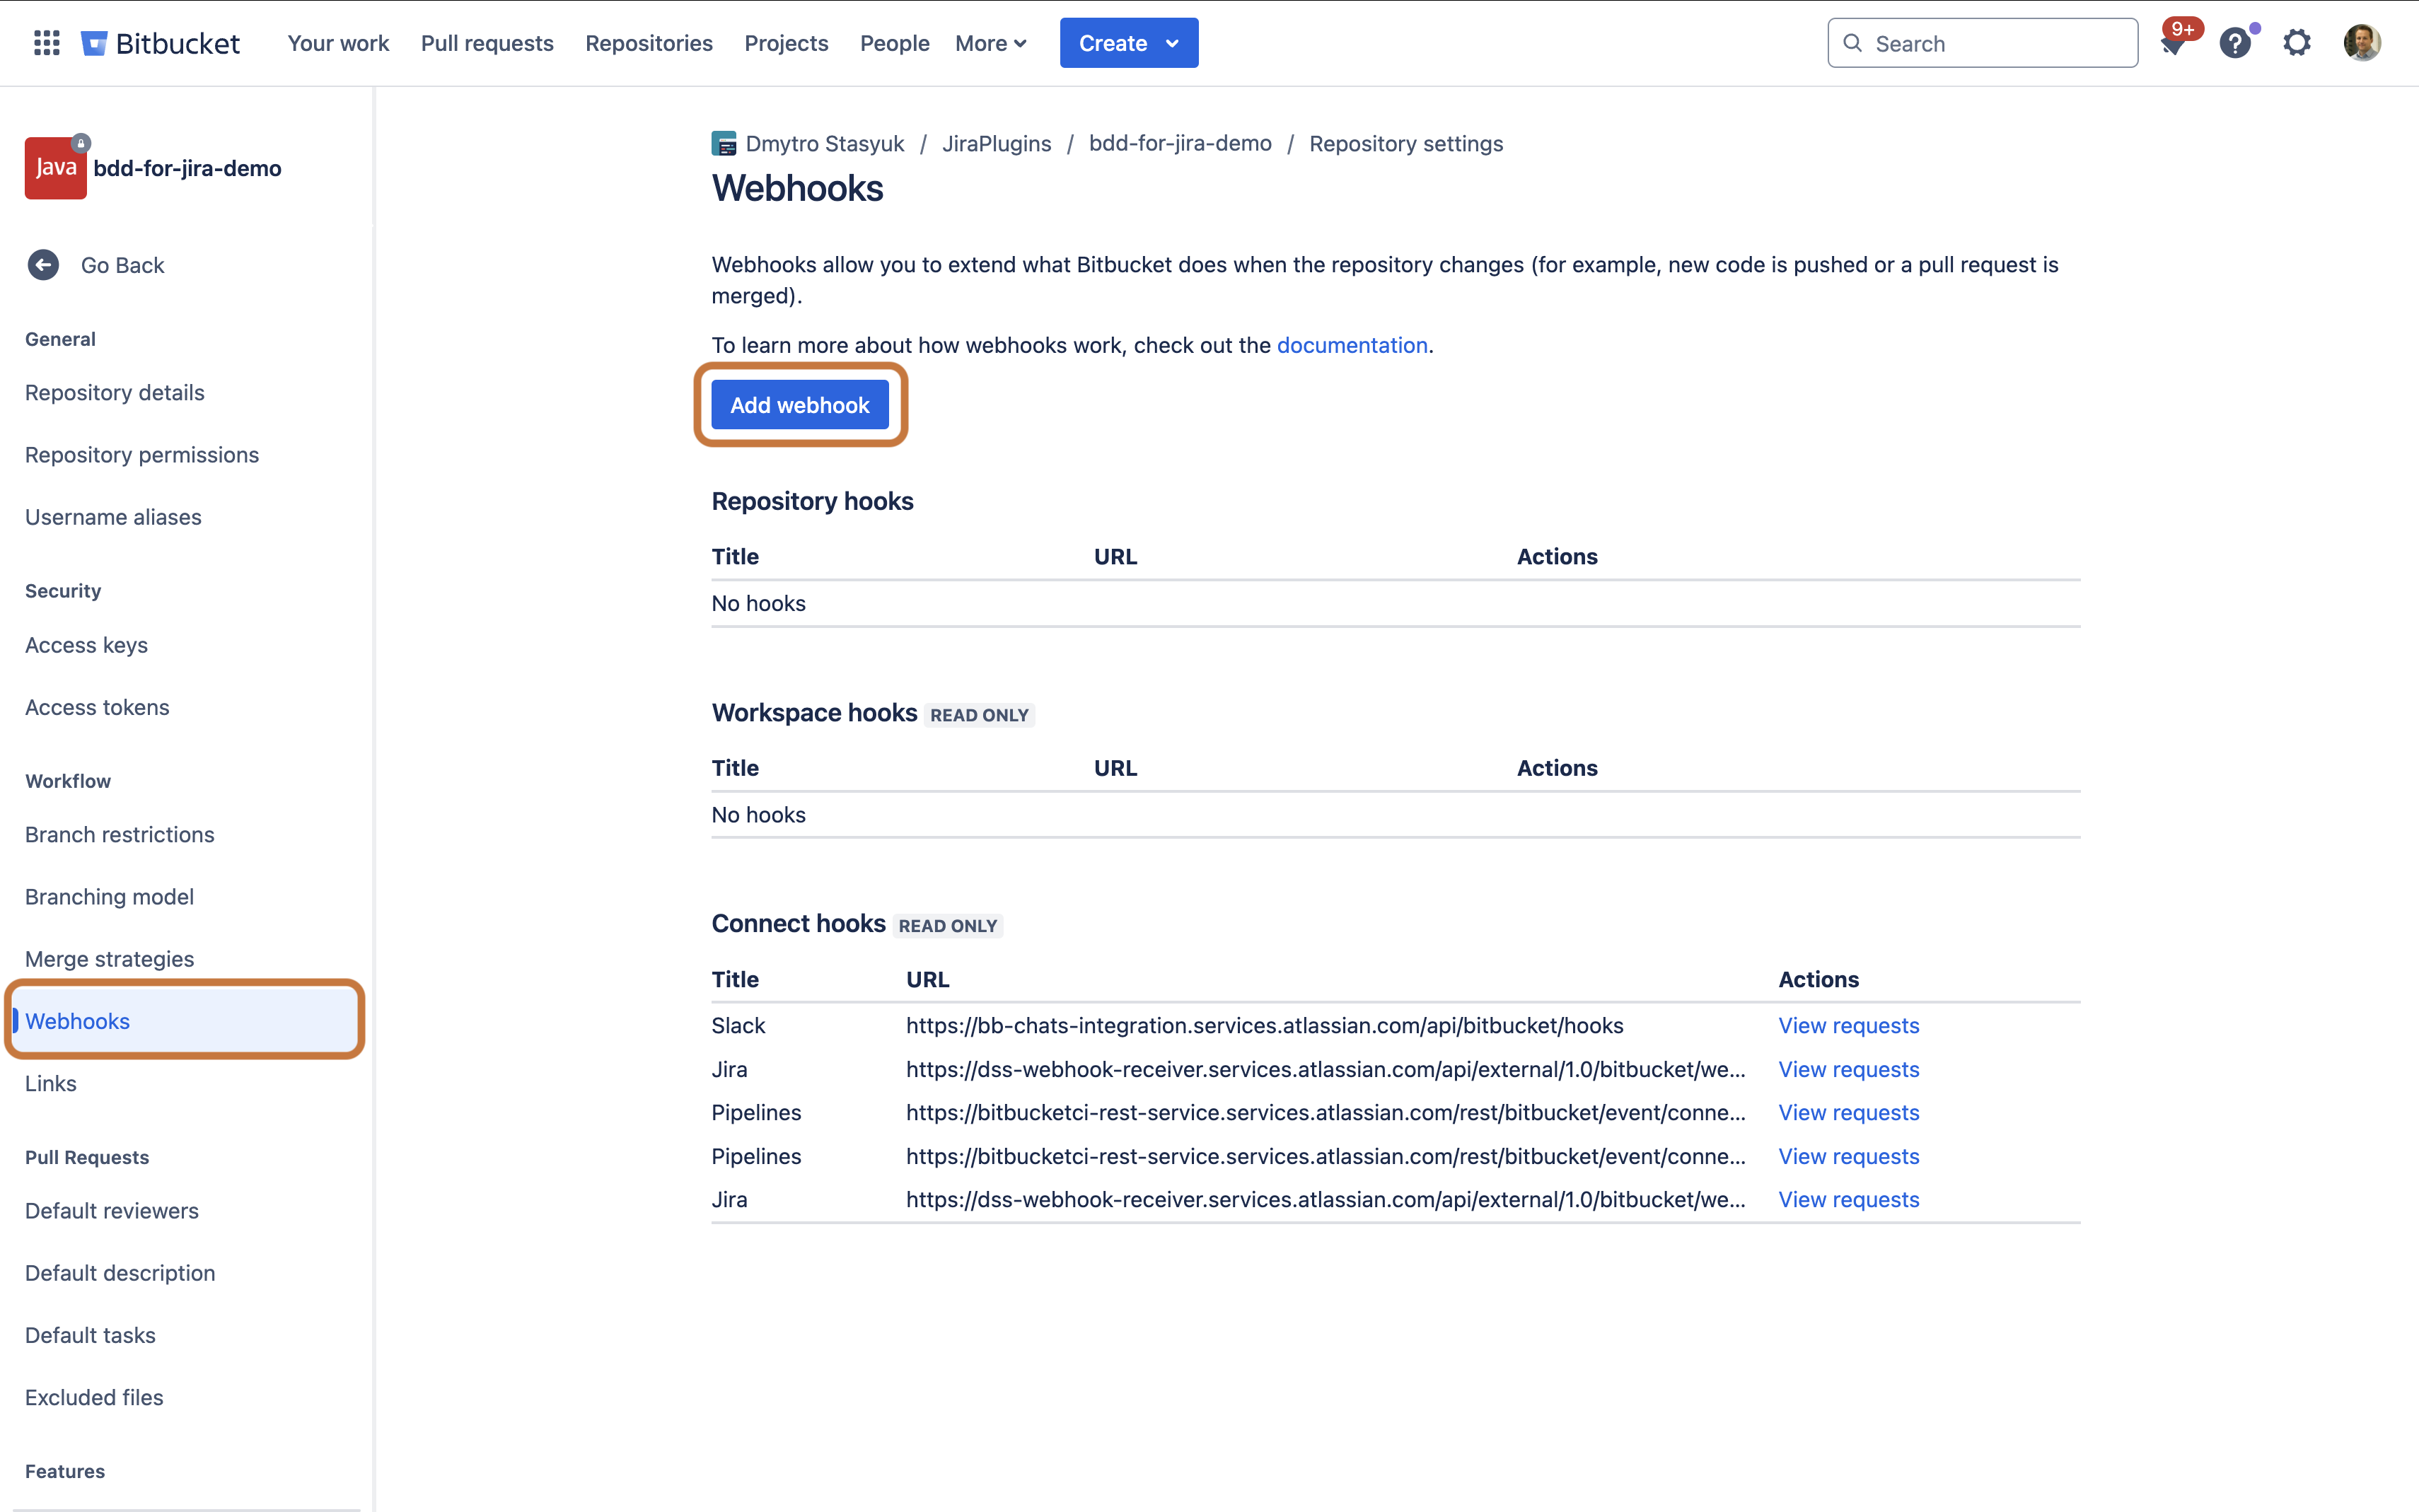
Task: Click the Add webhook button
Action: pyautogui.click(x=800, y=405)
